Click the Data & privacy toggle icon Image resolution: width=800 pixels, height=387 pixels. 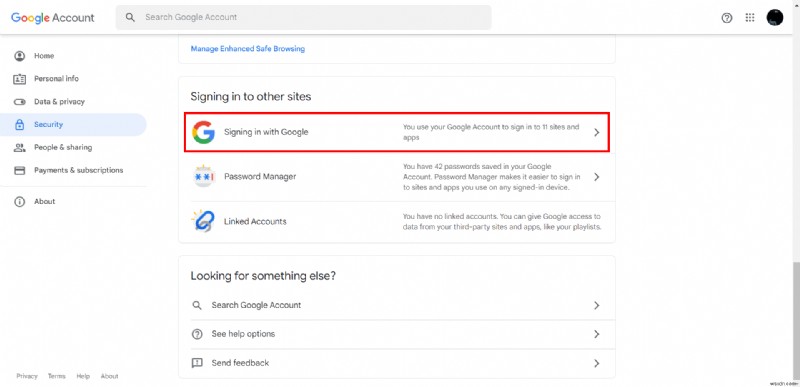[19, 102]
